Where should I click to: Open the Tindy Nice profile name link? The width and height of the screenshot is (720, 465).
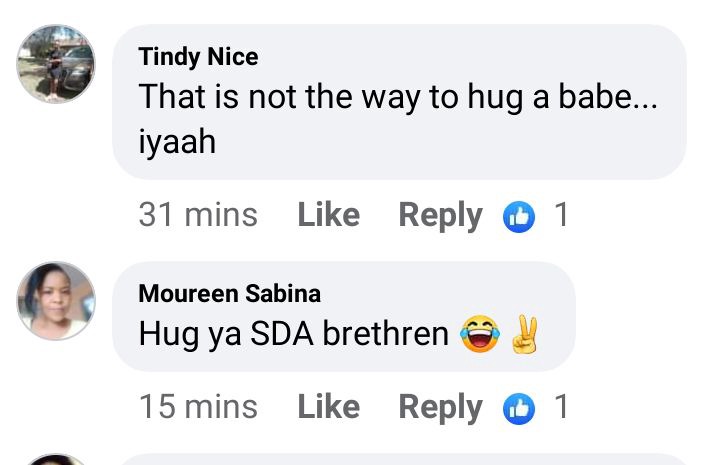tap(198, 57)
